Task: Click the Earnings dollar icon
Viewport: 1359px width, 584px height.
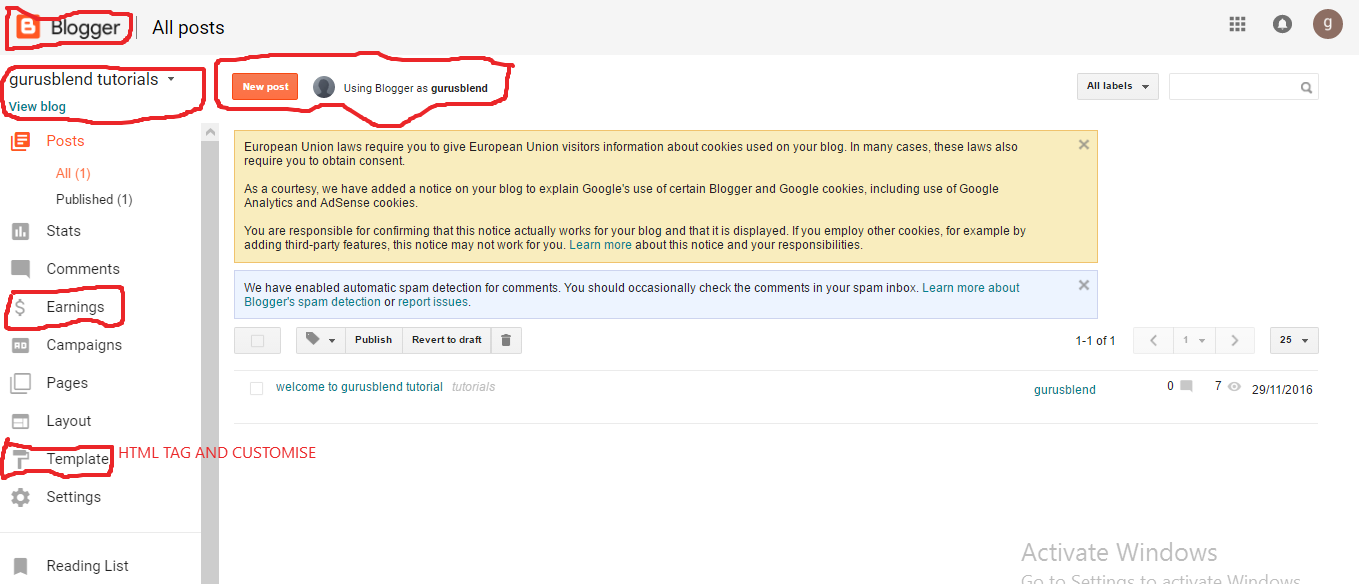Action: tap(20, 307)
